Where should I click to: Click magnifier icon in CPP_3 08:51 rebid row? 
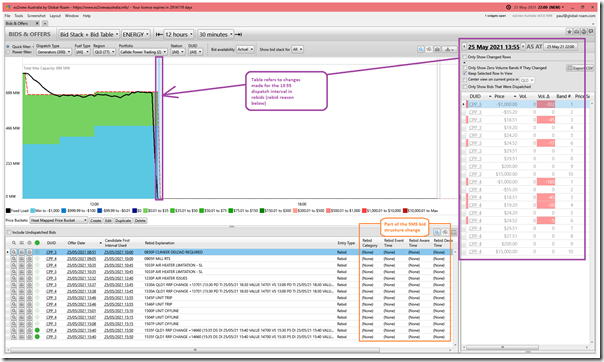[x=14, y=252]
